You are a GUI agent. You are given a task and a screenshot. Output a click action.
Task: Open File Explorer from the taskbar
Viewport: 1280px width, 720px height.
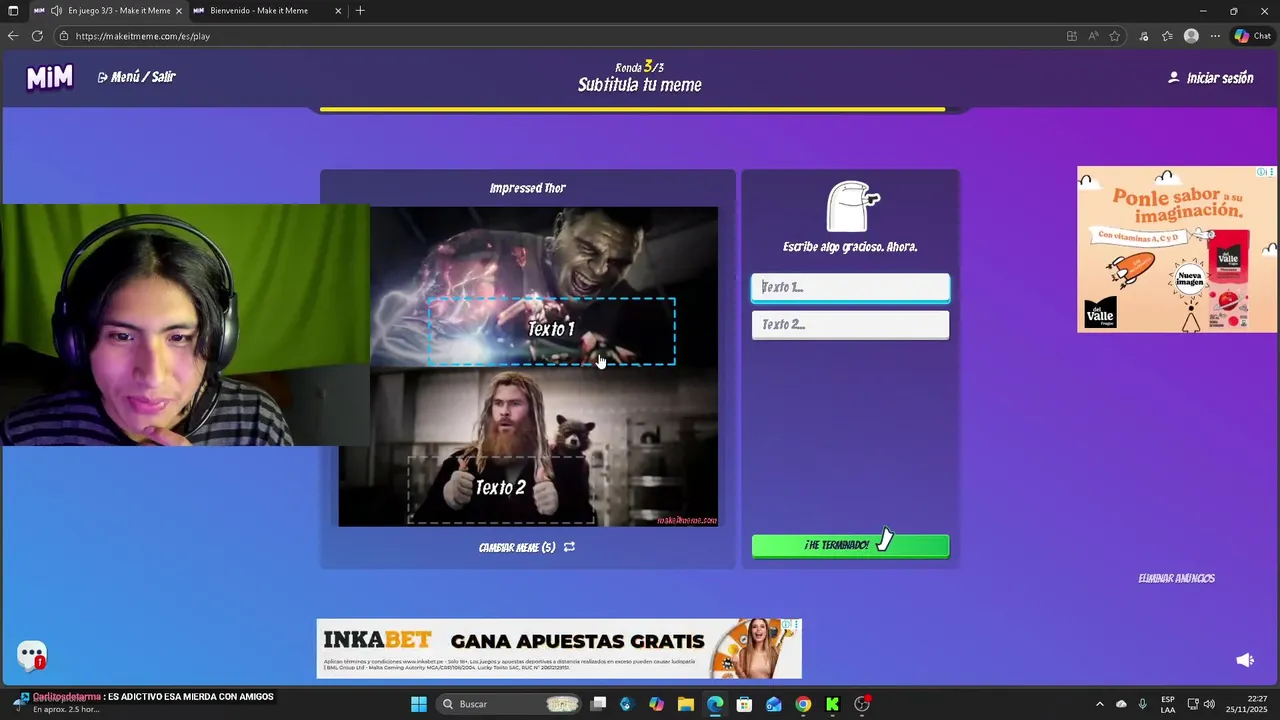pos(685,704)
